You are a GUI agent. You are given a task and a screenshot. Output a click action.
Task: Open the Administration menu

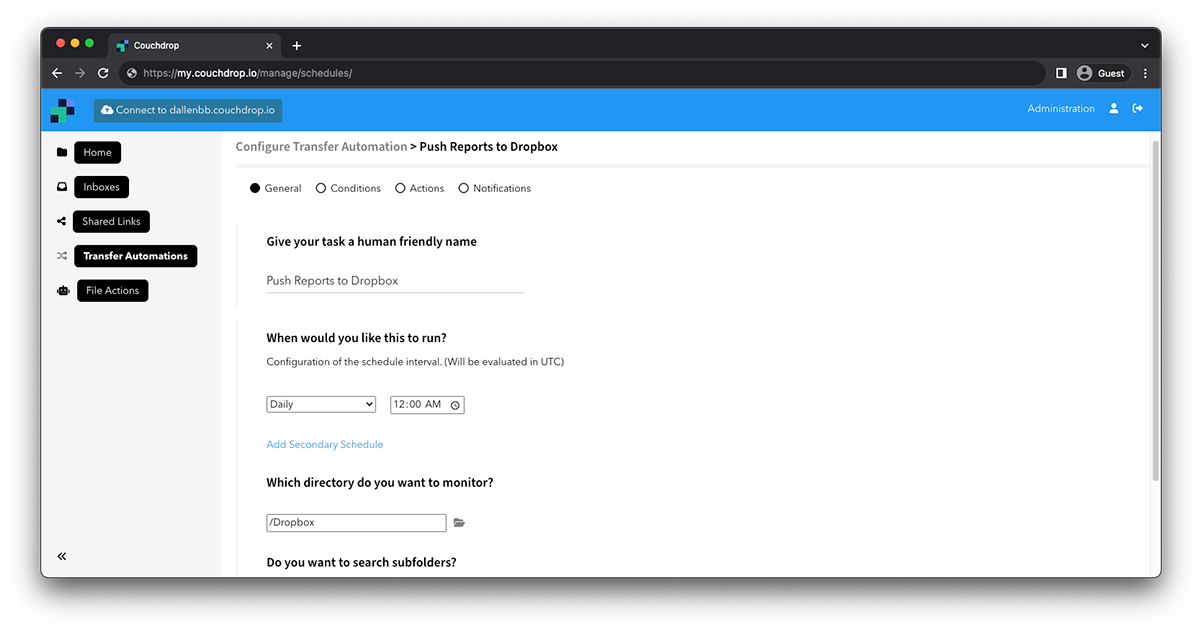(1060, 108)
